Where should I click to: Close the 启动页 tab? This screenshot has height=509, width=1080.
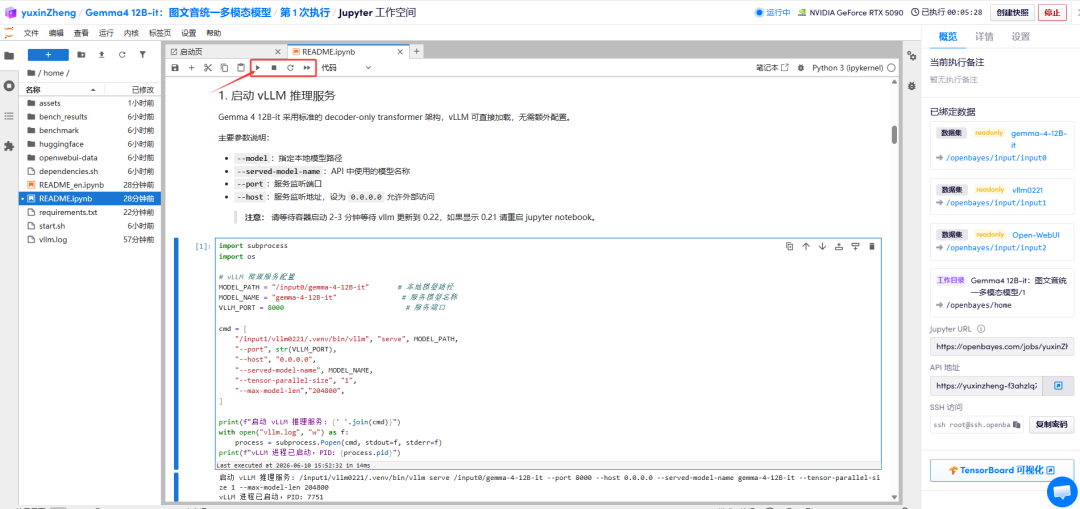click(x=278, y=52)
